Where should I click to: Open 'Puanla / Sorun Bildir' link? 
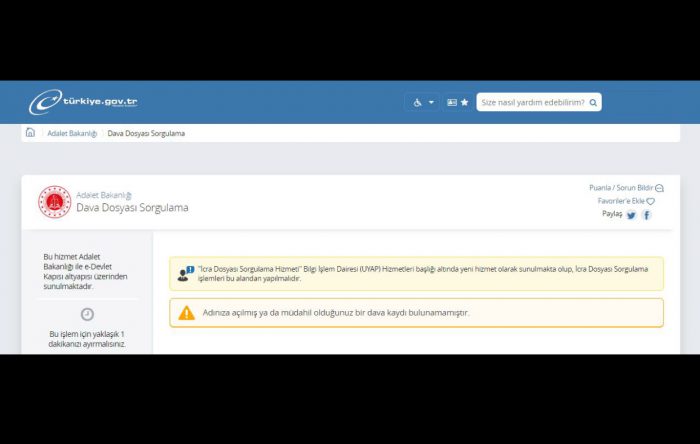tap(621, 188)
